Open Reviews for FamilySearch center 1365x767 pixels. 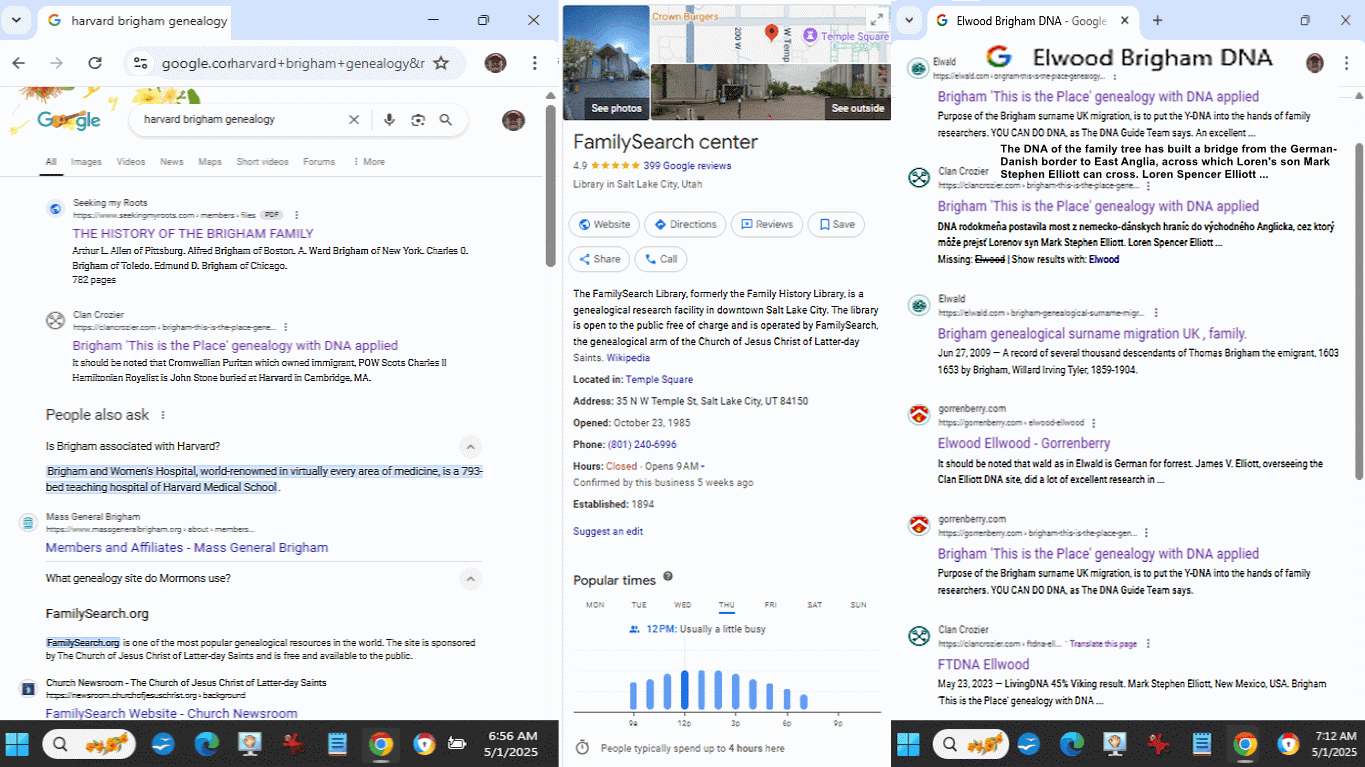tap(767, 225)
